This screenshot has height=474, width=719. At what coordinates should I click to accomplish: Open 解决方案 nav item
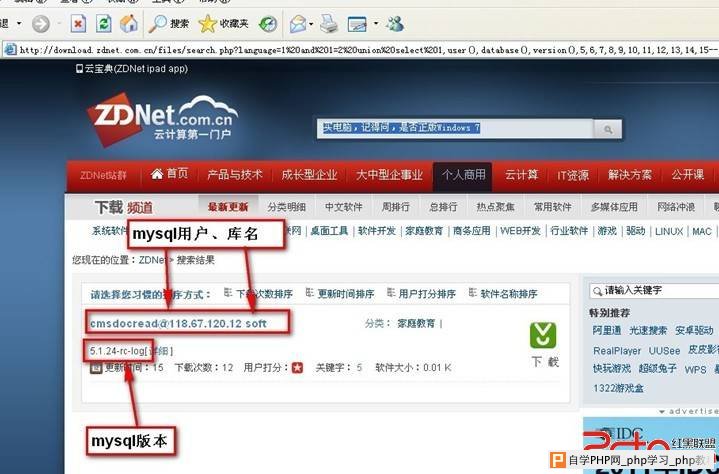point(630,175)
